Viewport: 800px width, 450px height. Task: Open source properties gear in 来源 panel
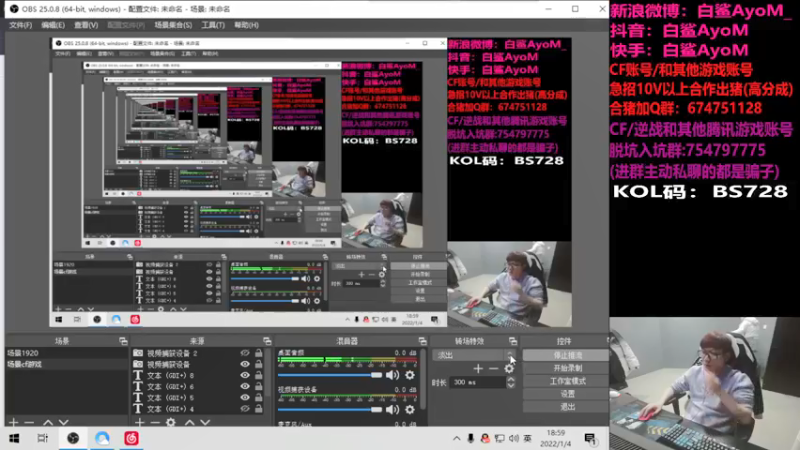[171, 422]
